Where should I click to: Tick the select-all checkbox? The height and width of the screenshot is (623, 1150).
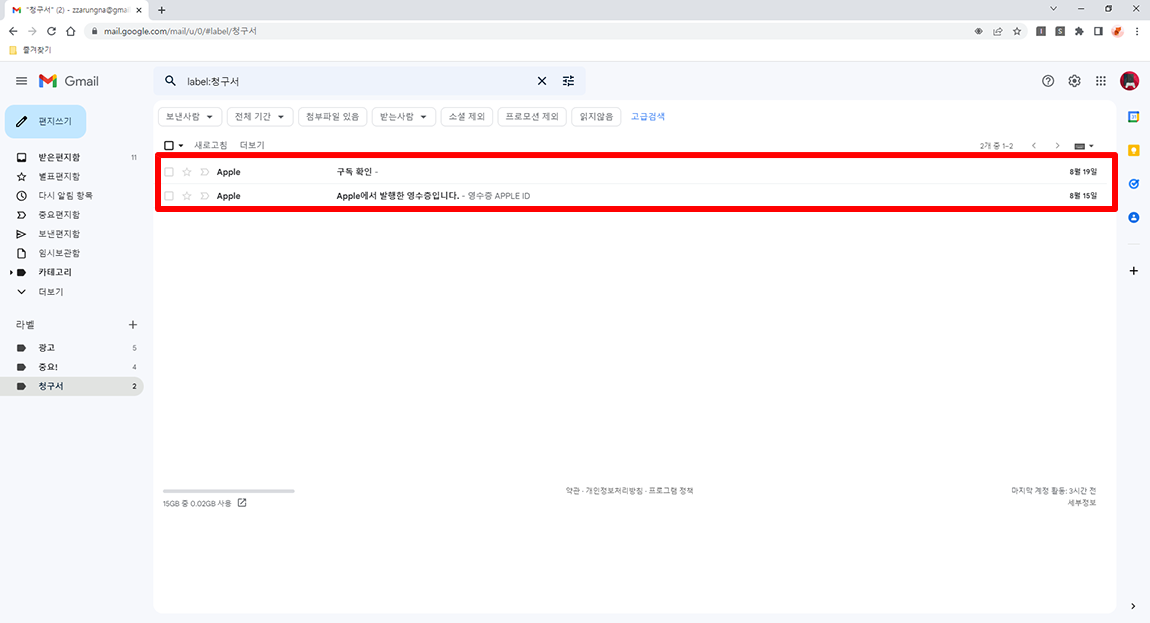pos(169,145)
